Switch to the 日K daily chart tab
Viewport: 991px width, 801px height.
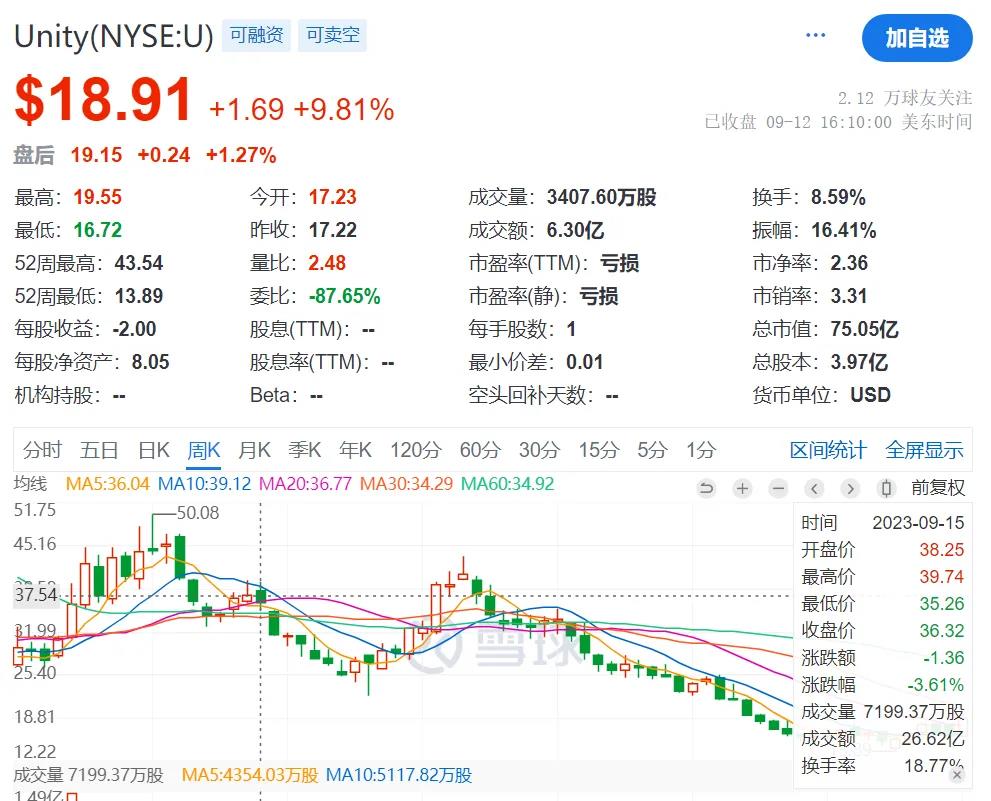(153, 450)
